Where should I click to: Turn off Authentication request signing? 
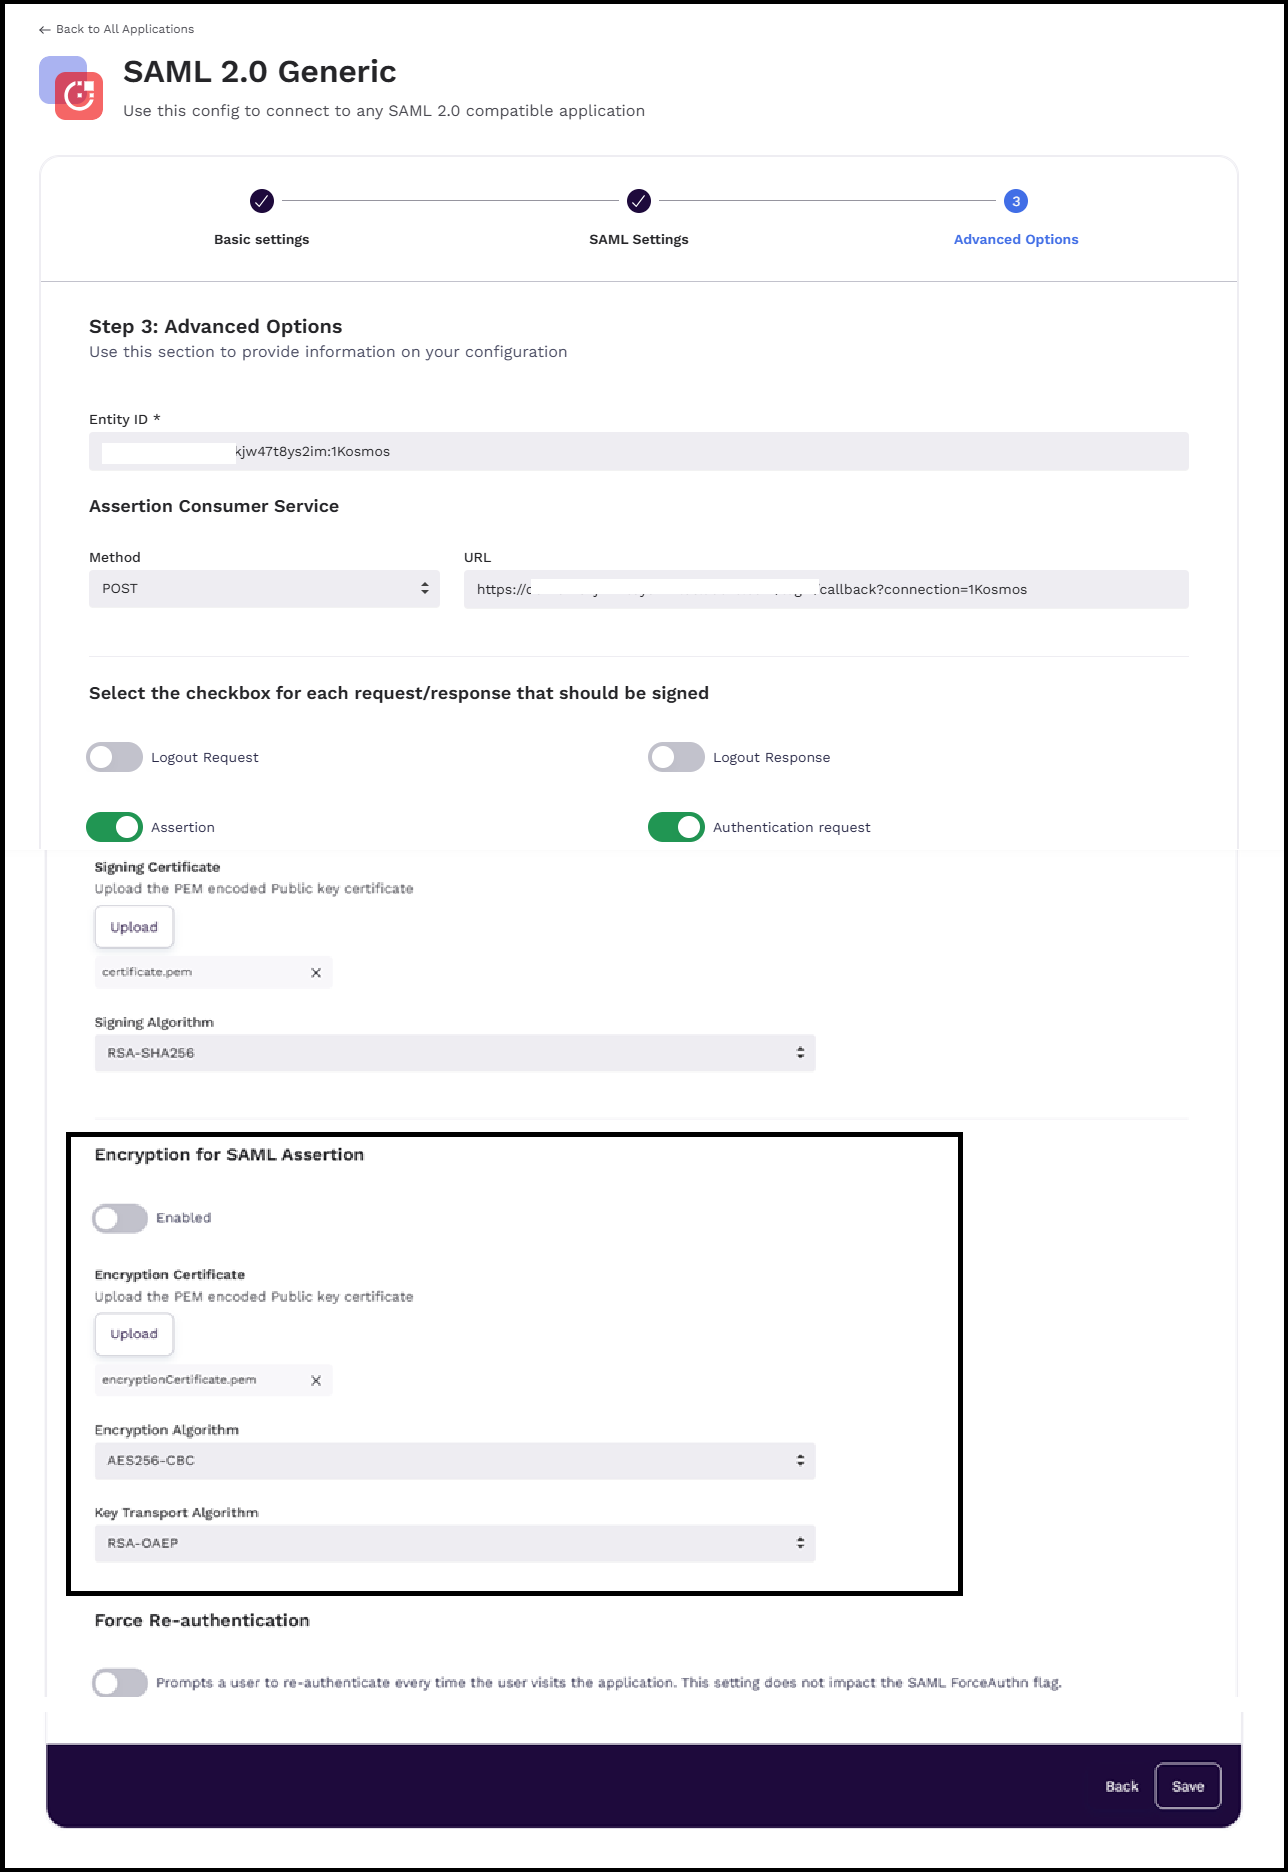click(676, 827)
